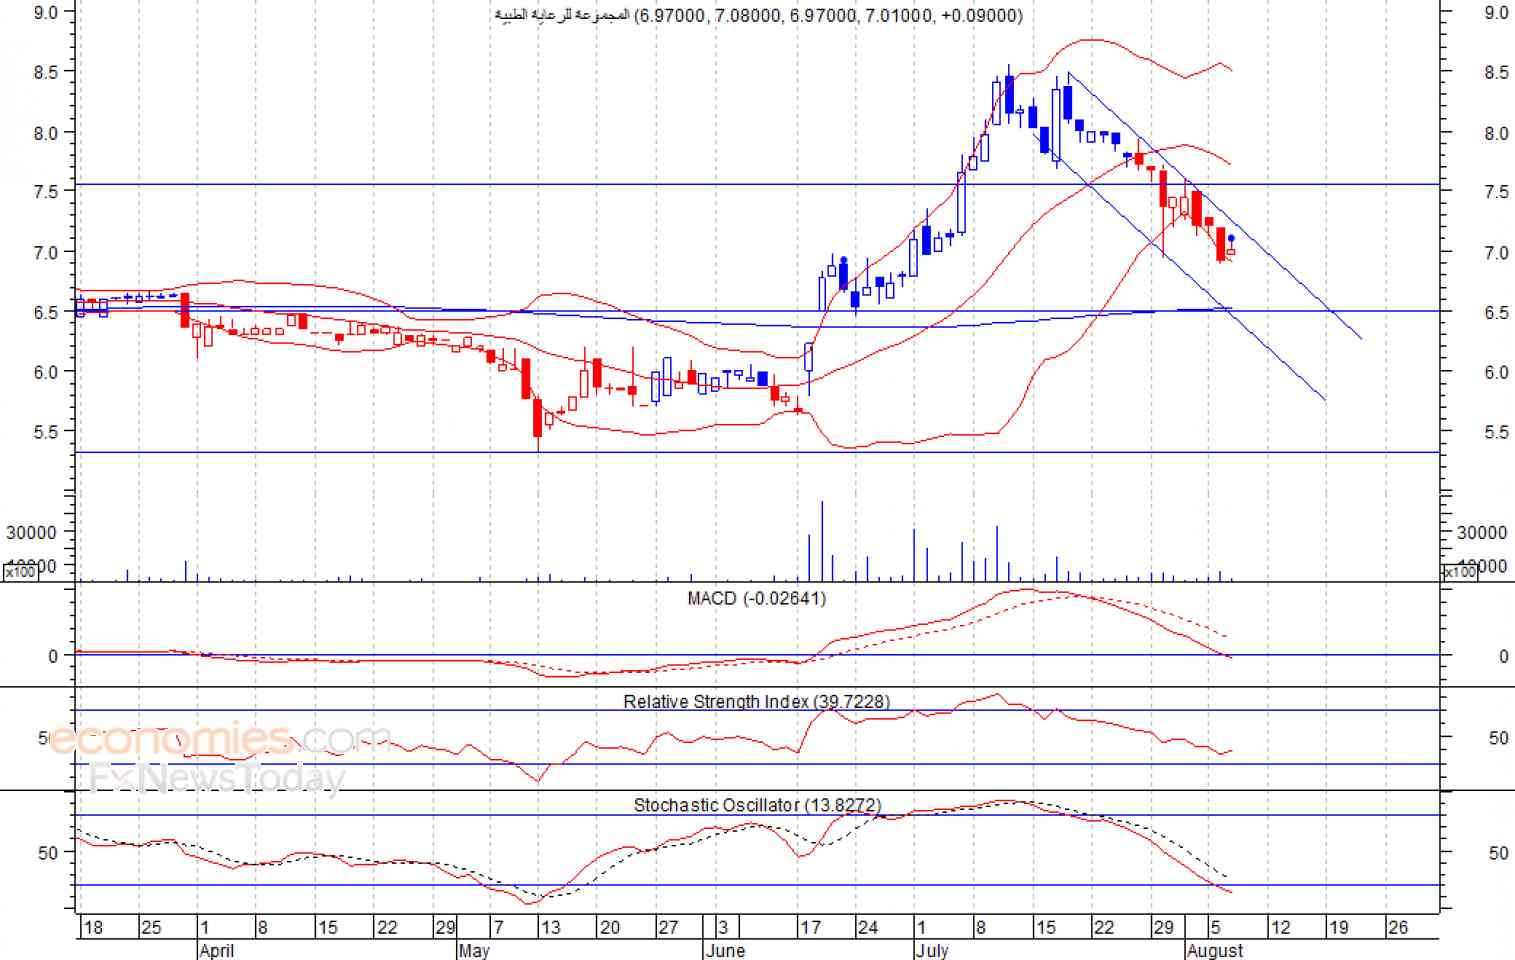1515x960 pixels.
Task: Click the date label 25 on time axis
Action: point(151,927)
